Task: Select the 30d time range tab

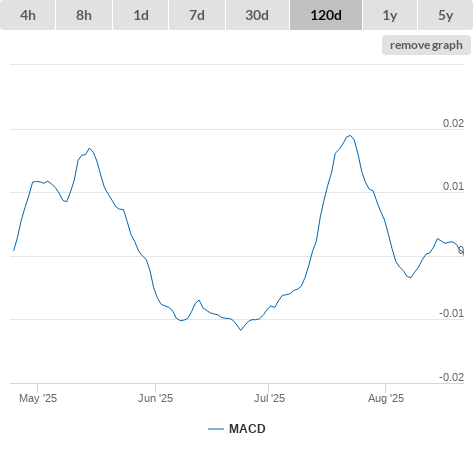Action: tap(257, 15)
